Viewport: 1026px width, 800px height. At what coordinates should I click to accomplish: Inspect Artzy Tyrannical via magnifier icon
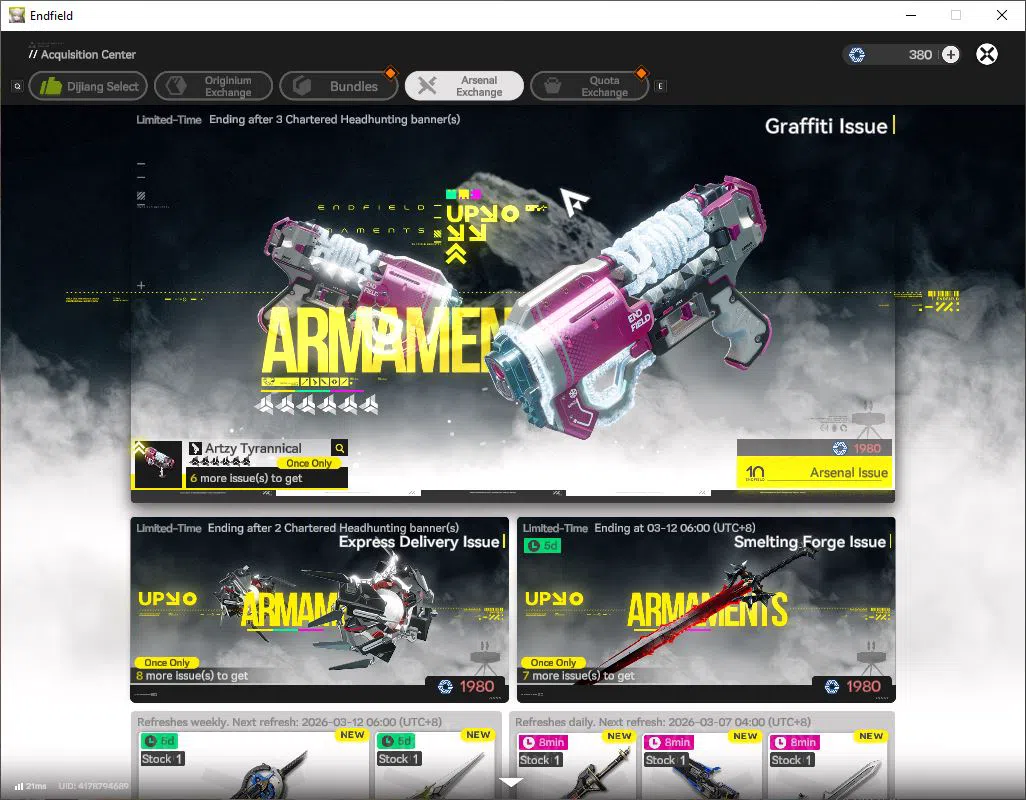[x=340, y=448]
